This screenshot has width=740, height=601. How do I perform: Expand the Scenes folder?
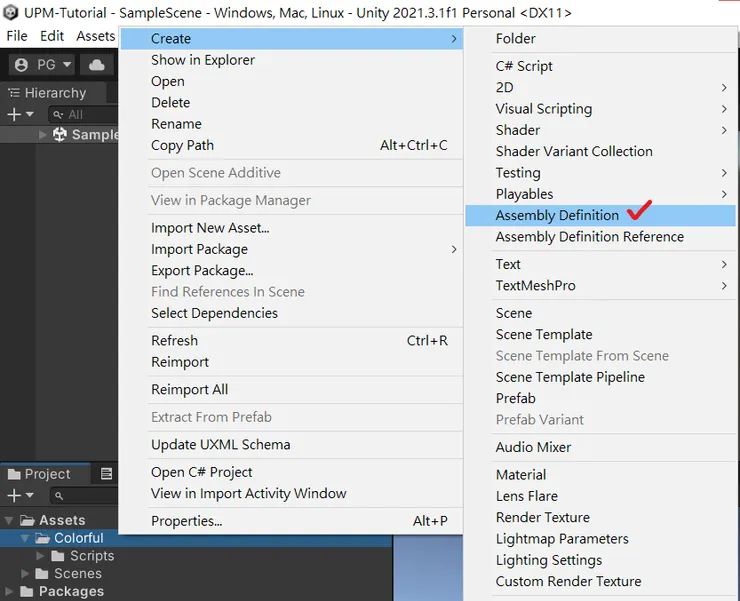pos(25,574)
